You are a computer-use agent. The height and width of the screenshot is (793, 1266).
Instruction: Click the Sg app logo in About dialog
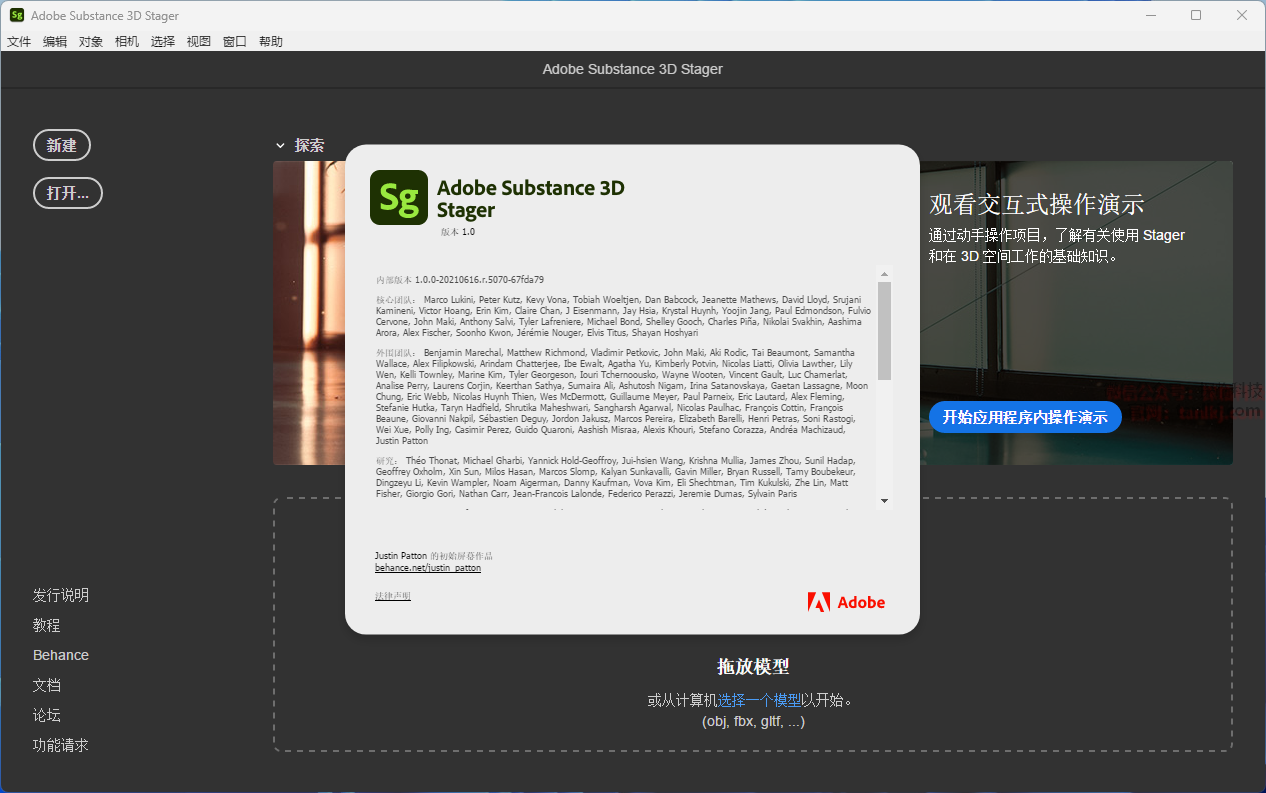click(x=398, y=197)
